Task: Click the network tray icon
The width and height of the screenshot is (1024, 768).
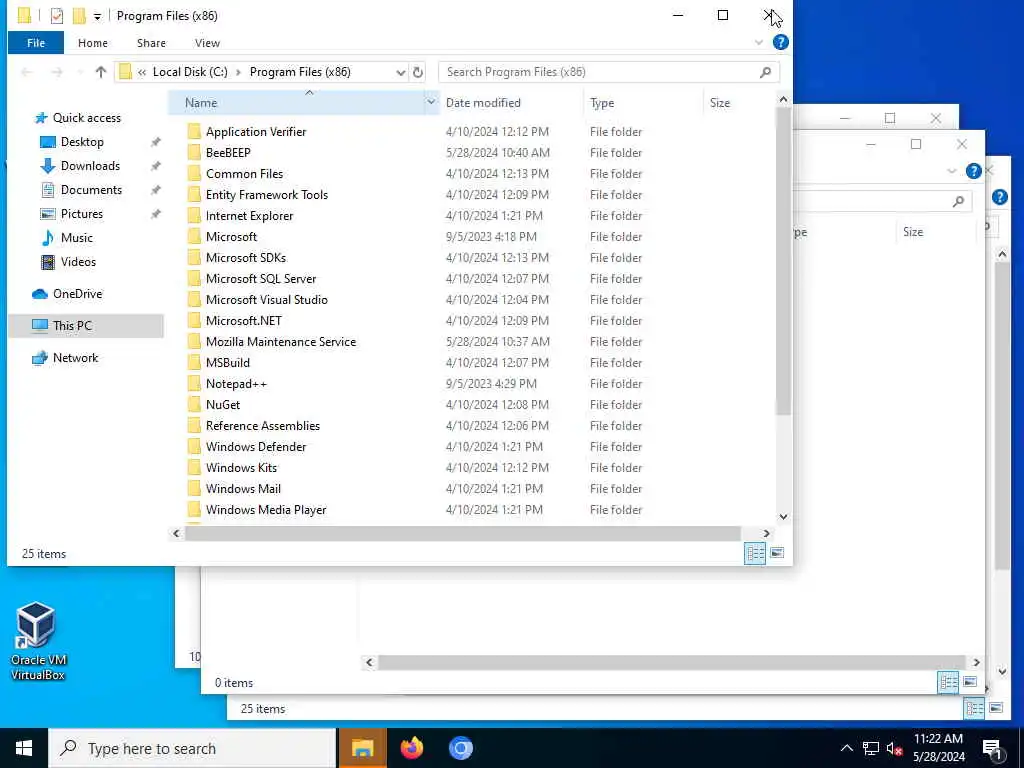Action: (x=871, y=749)
